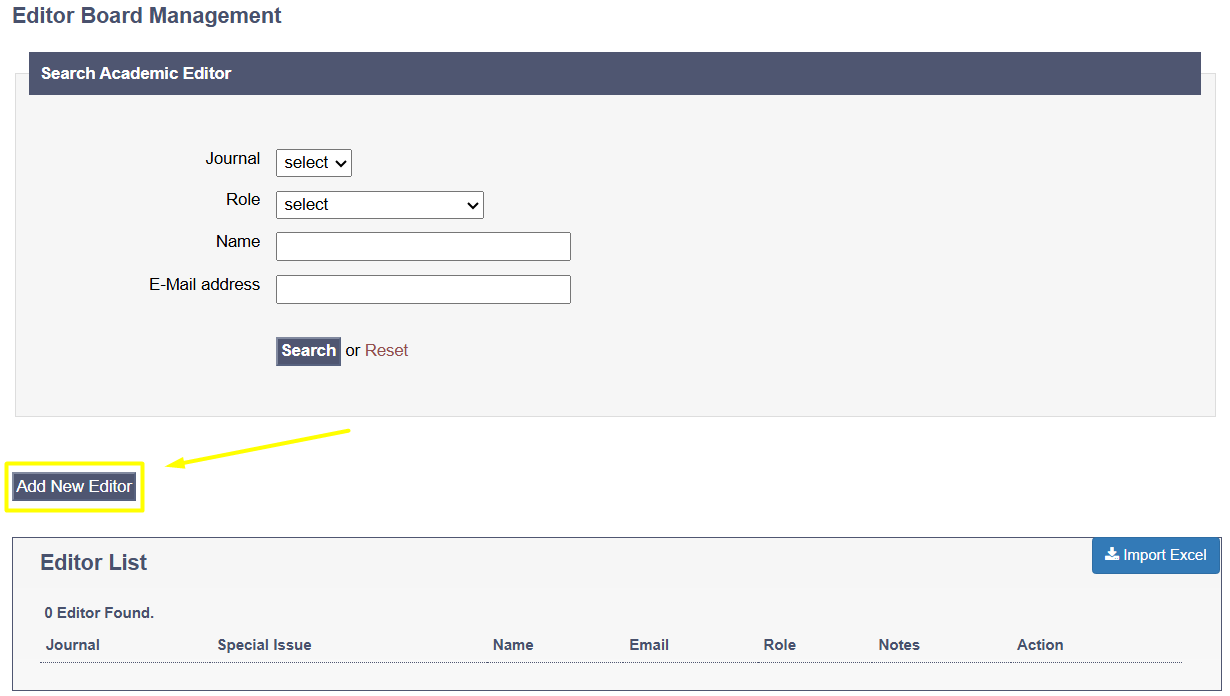Screen dimensions: 1230x696
Task: Click the '0 Editor Found.' result text
Action: coord(99,613)
